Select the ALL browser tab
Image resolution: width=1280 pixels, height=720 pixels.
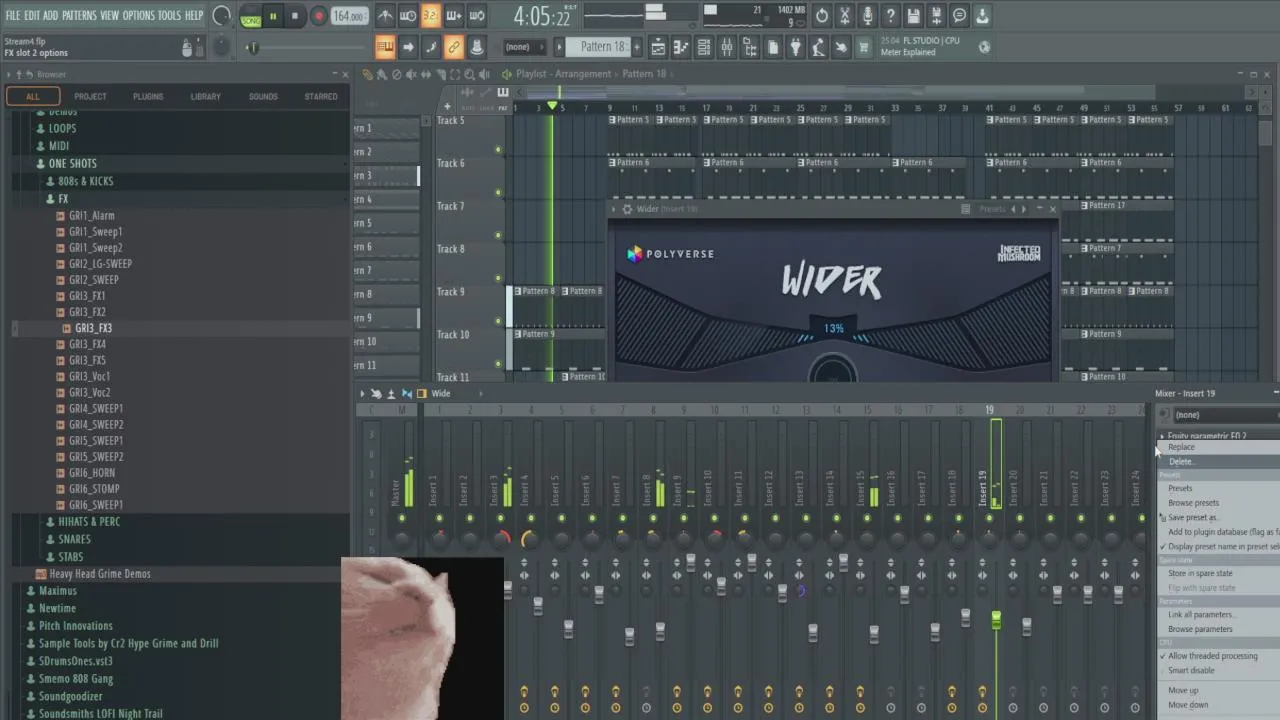(32, 96)
